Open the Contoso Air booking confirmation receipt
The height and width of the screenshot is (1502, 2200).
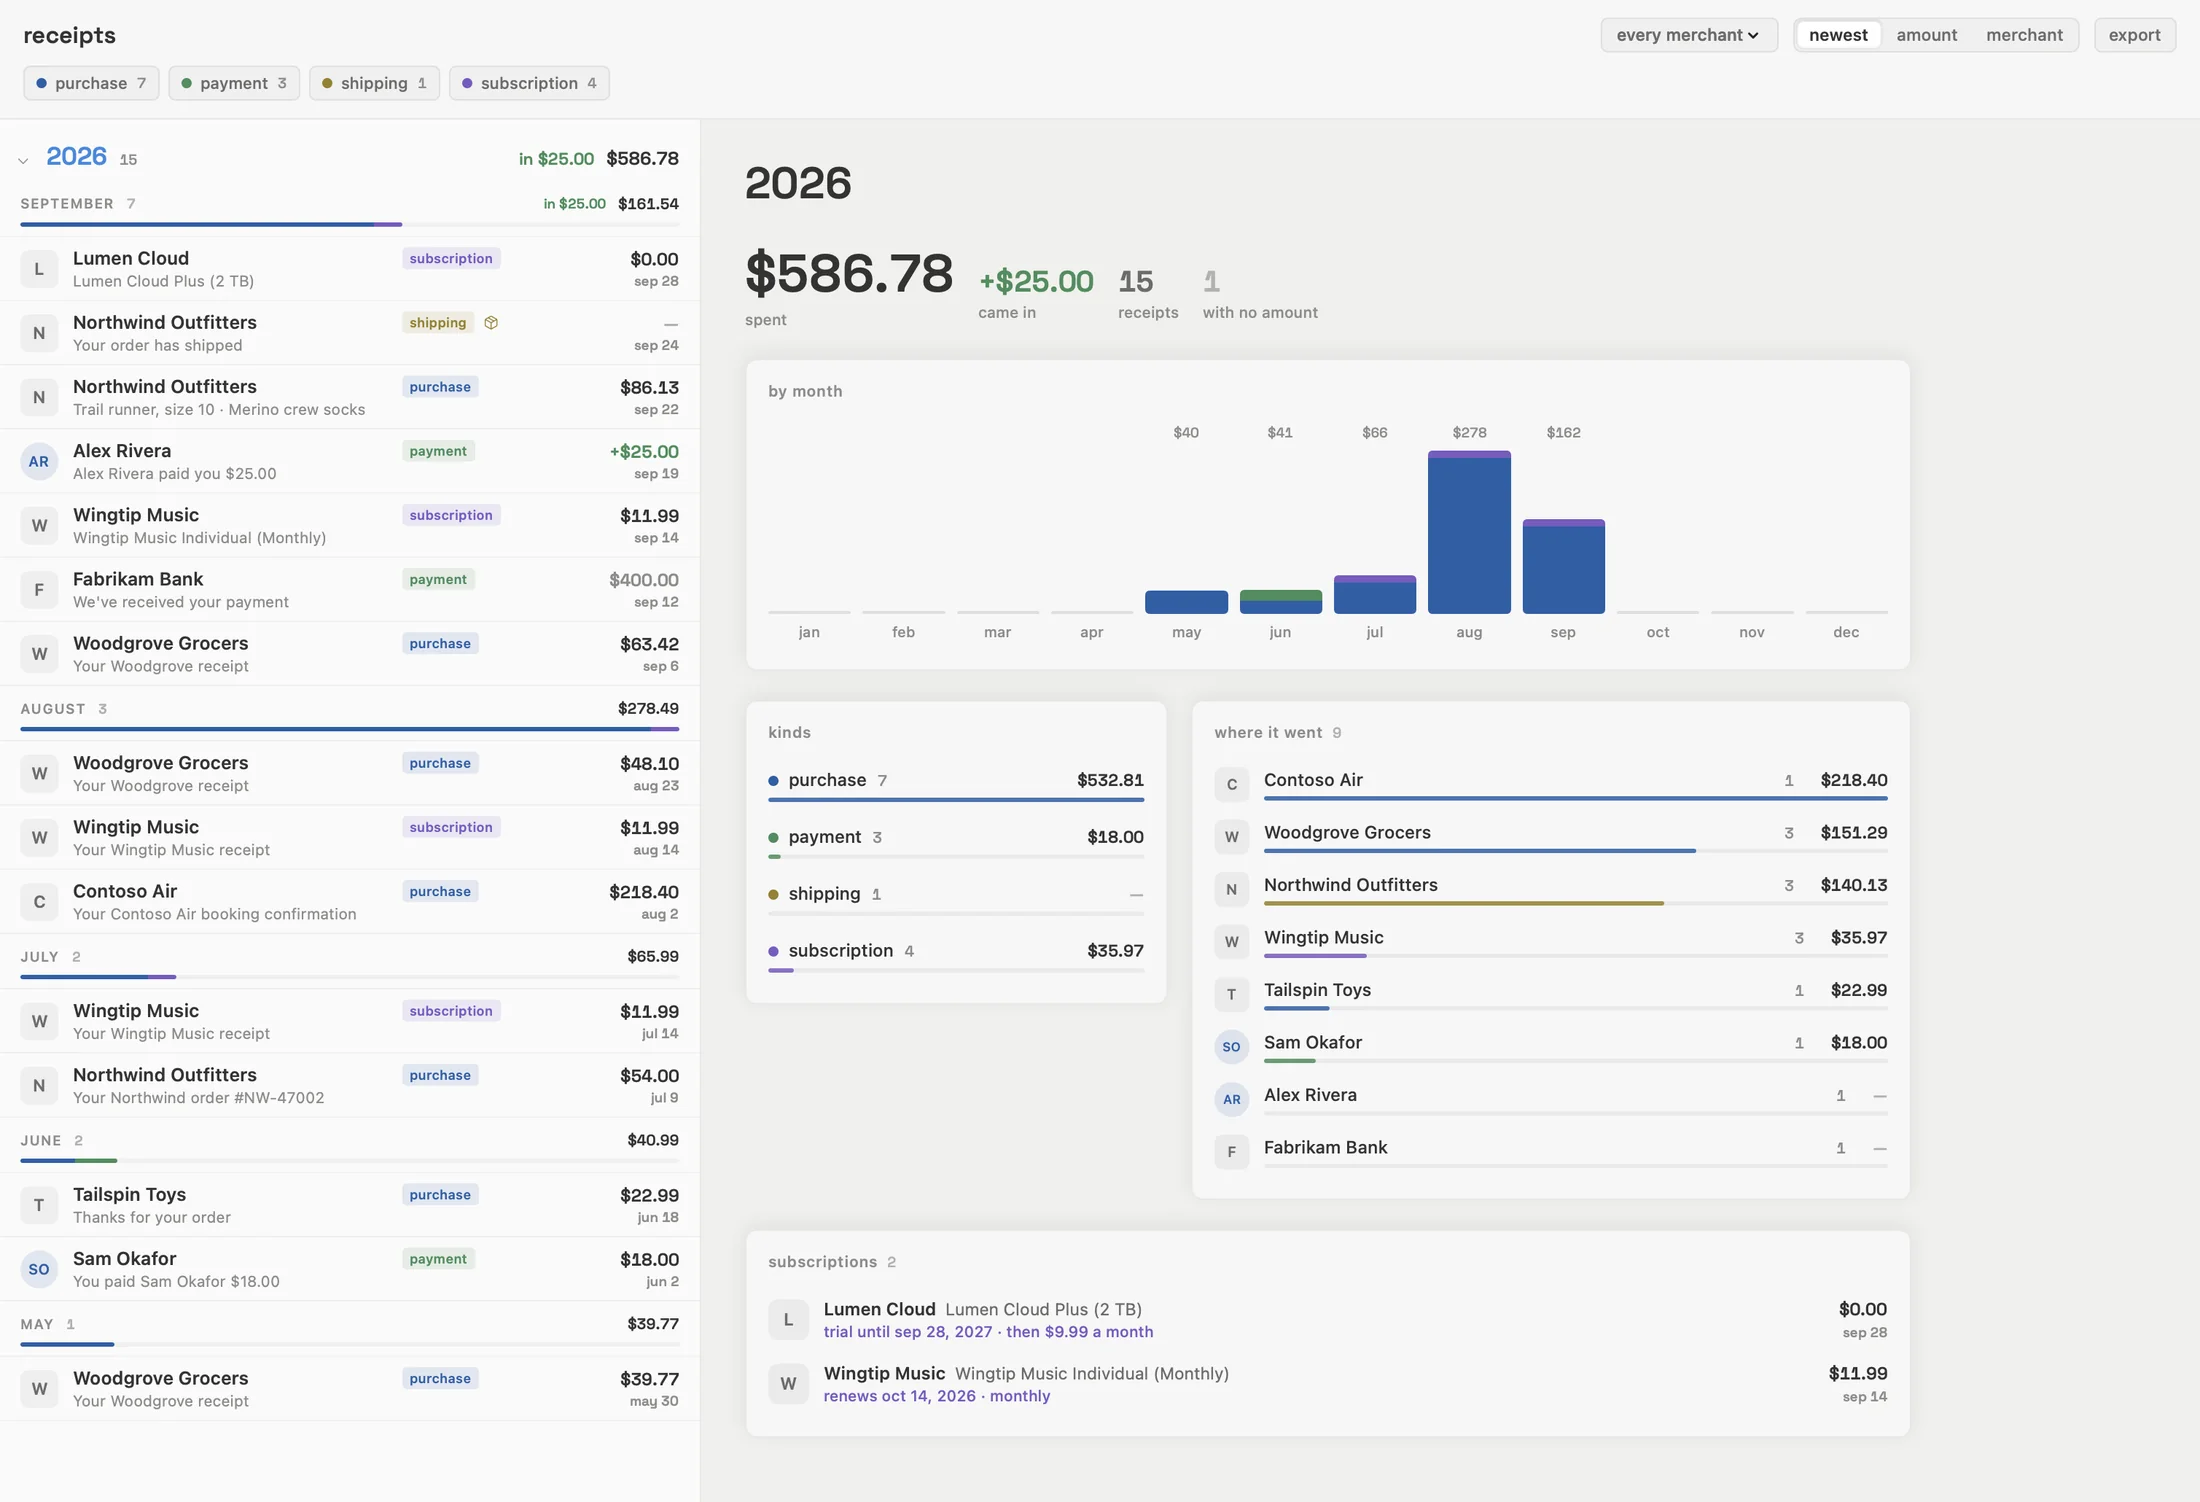pos(349,902)
